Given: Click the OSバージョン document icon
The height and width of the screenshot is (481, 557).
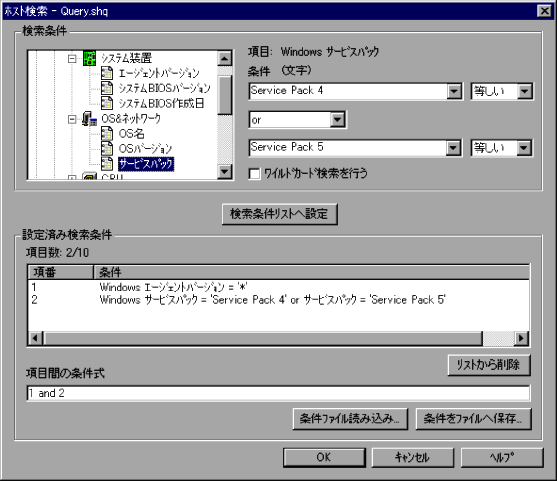Looking at the screenshot, I should [x=107, y=148].
